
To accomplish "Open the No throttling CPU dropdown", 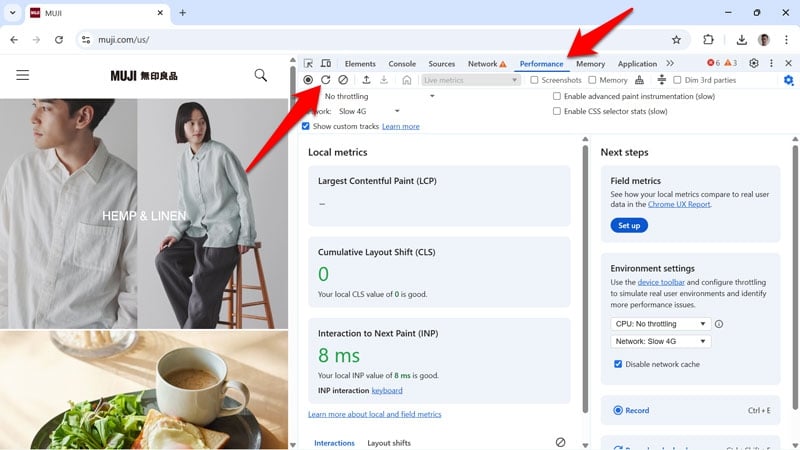I will click(380, 96).
